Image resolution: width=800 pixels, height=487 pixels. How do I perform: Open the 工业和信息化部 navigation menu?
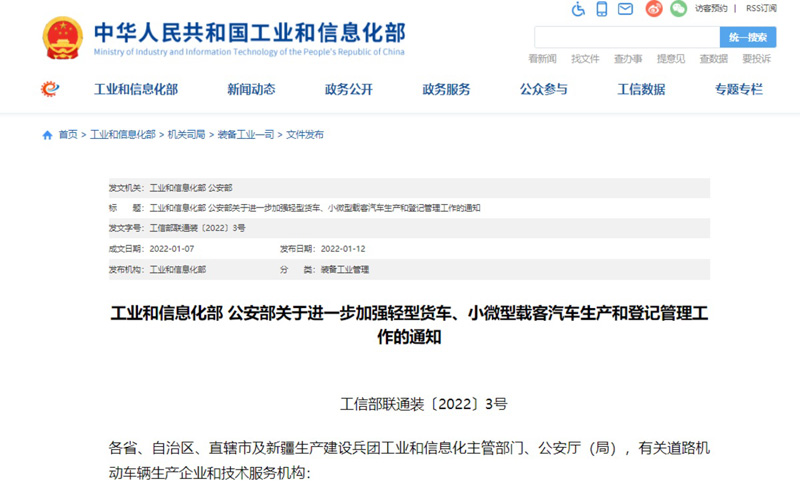click(135, 89)
